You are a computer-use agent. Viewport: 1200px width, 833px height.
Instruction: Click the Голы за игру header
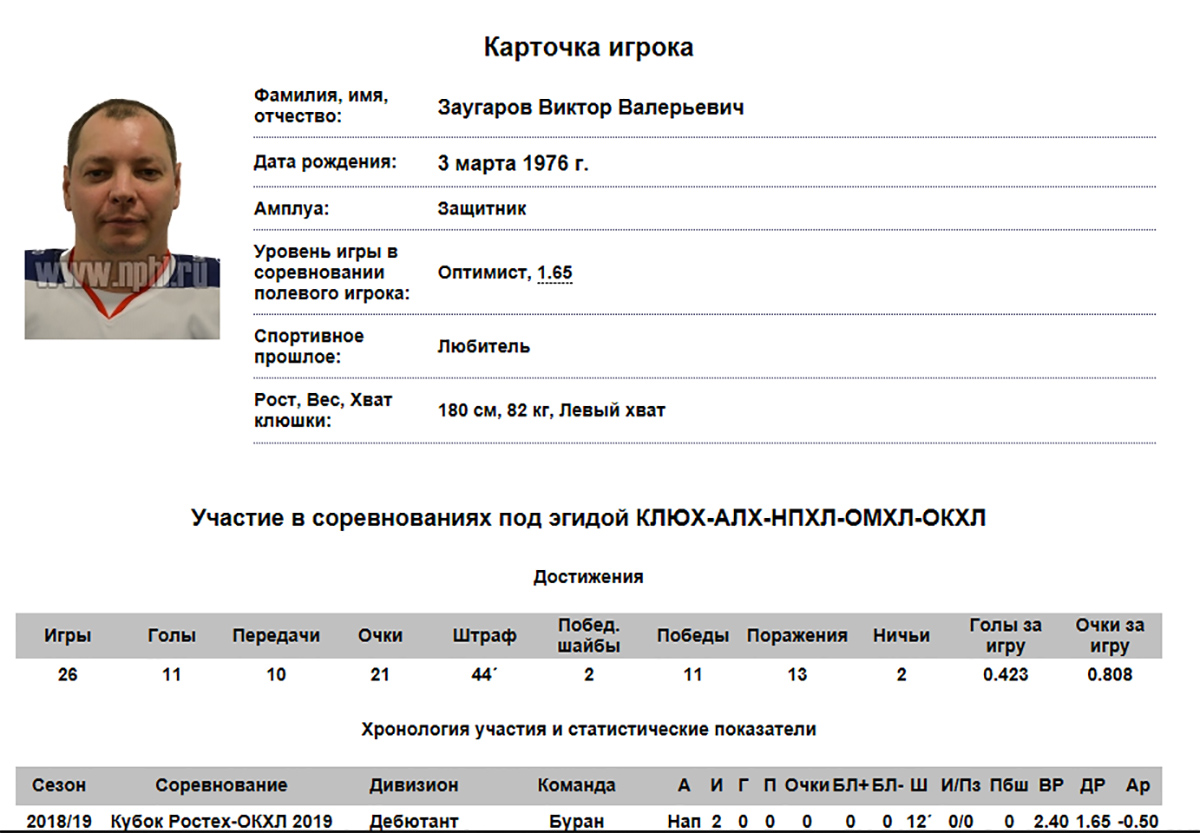coord(1005,636)
